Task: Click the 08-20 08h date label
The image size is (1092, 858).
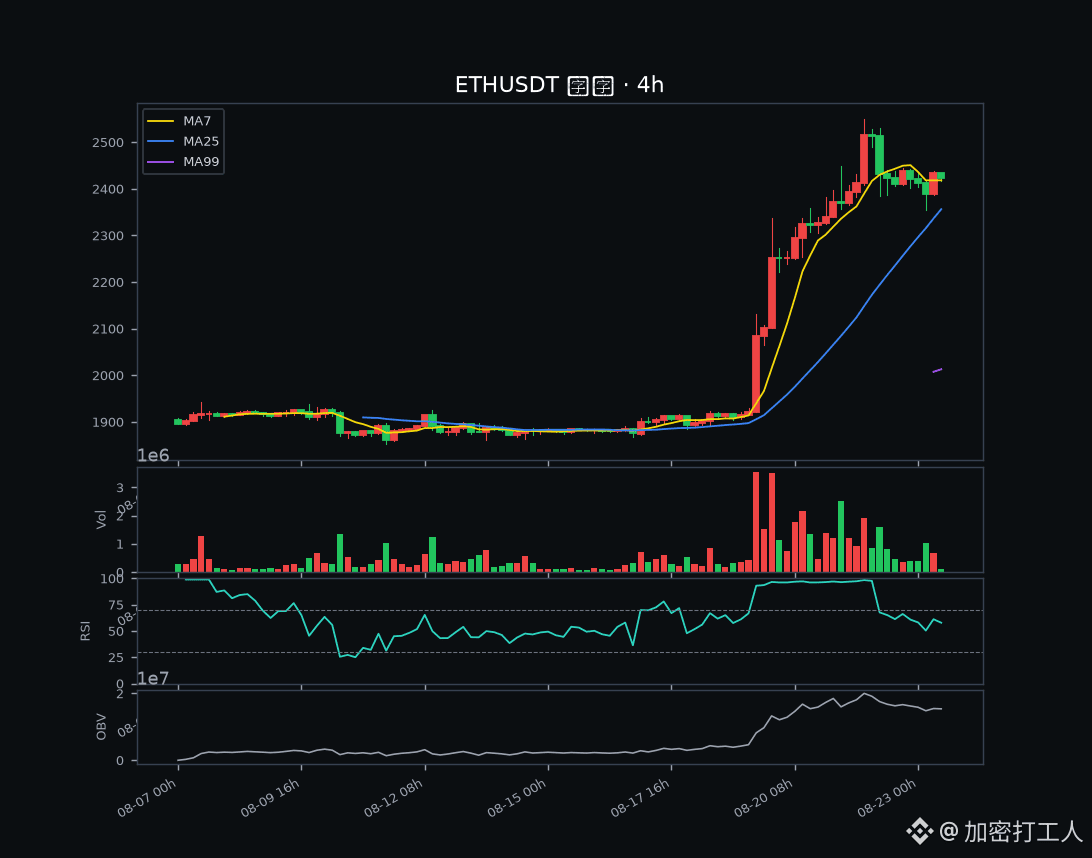Action: point(763,798)
